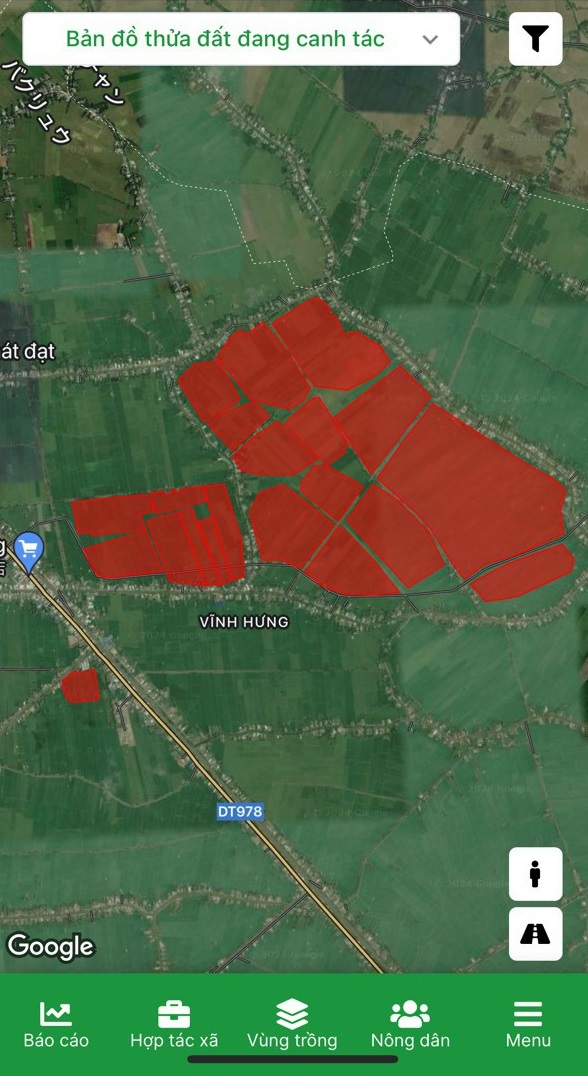Click the Google logo link

click(50, 947)
